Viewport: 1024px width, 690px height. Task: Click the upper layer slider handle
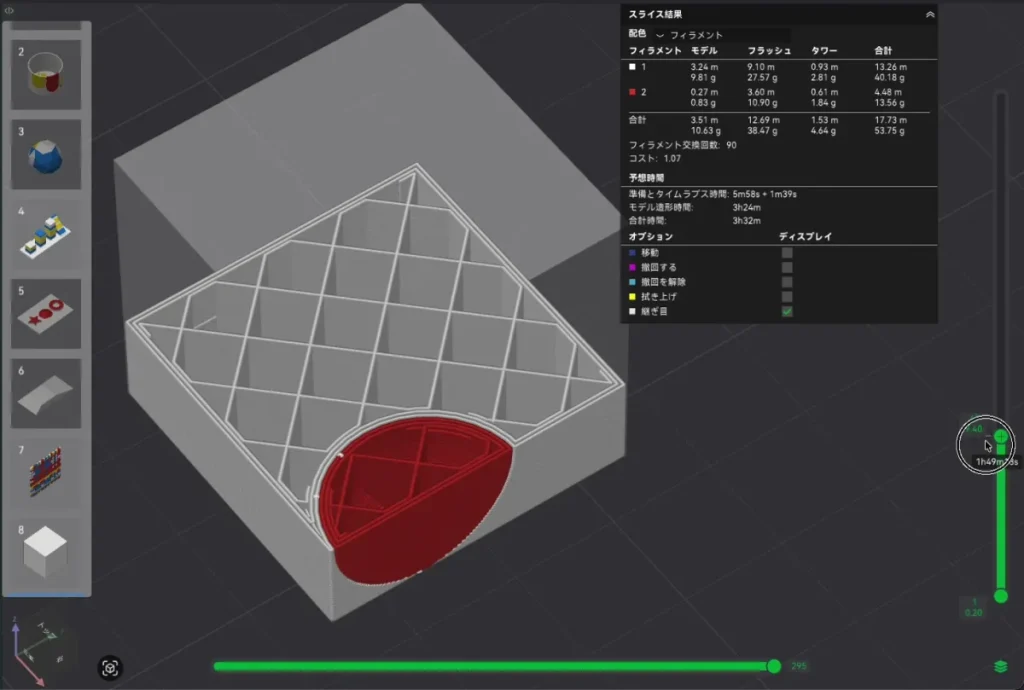coord(1000,437)
